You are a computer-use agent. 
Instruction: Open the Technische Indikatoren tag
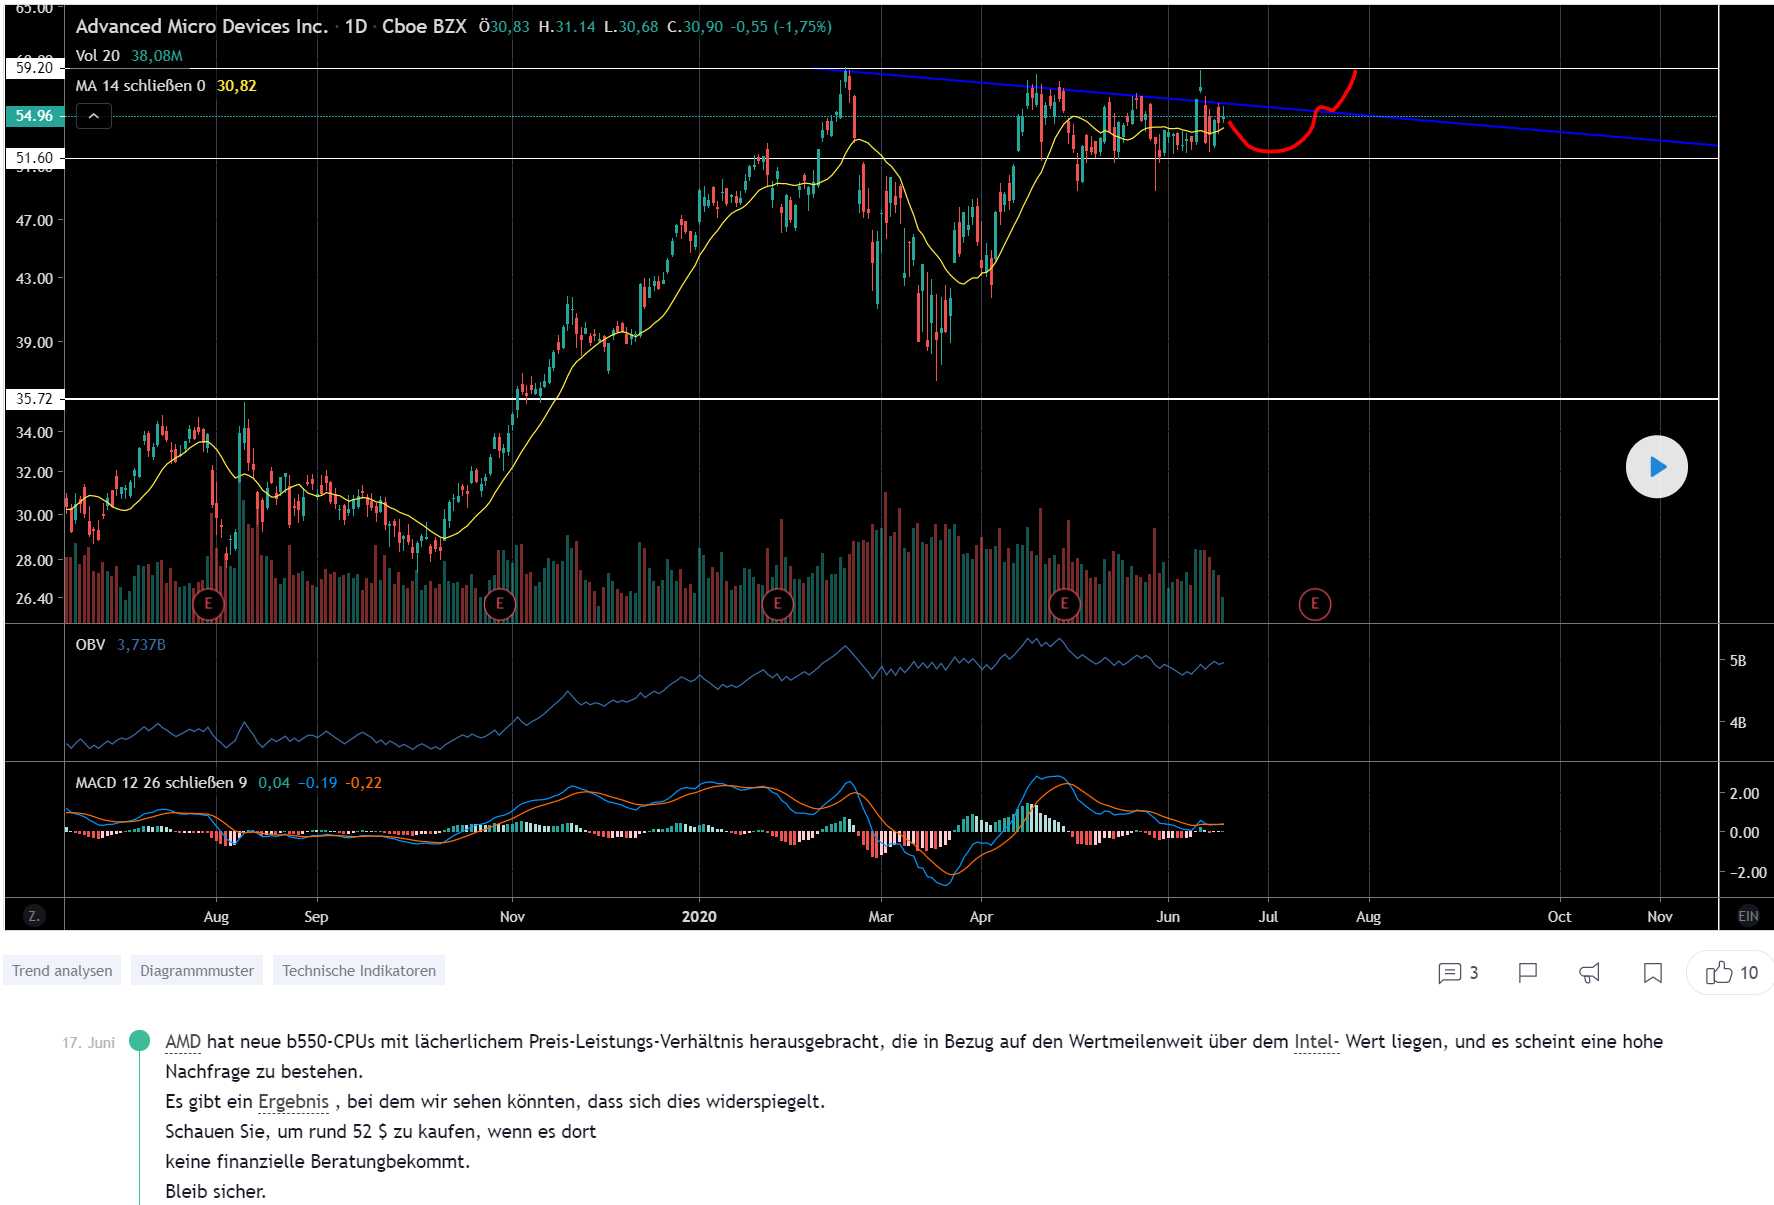click(359, 971)
